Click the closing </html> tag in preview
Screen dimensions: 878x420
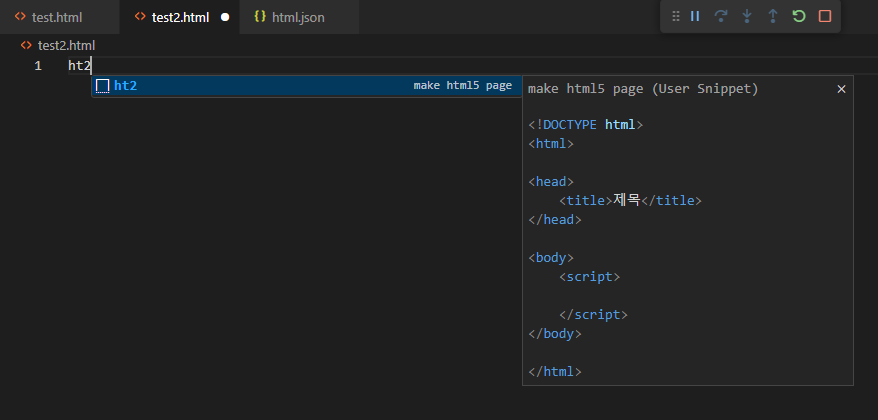pyautogui.click(x=555, y=371)
